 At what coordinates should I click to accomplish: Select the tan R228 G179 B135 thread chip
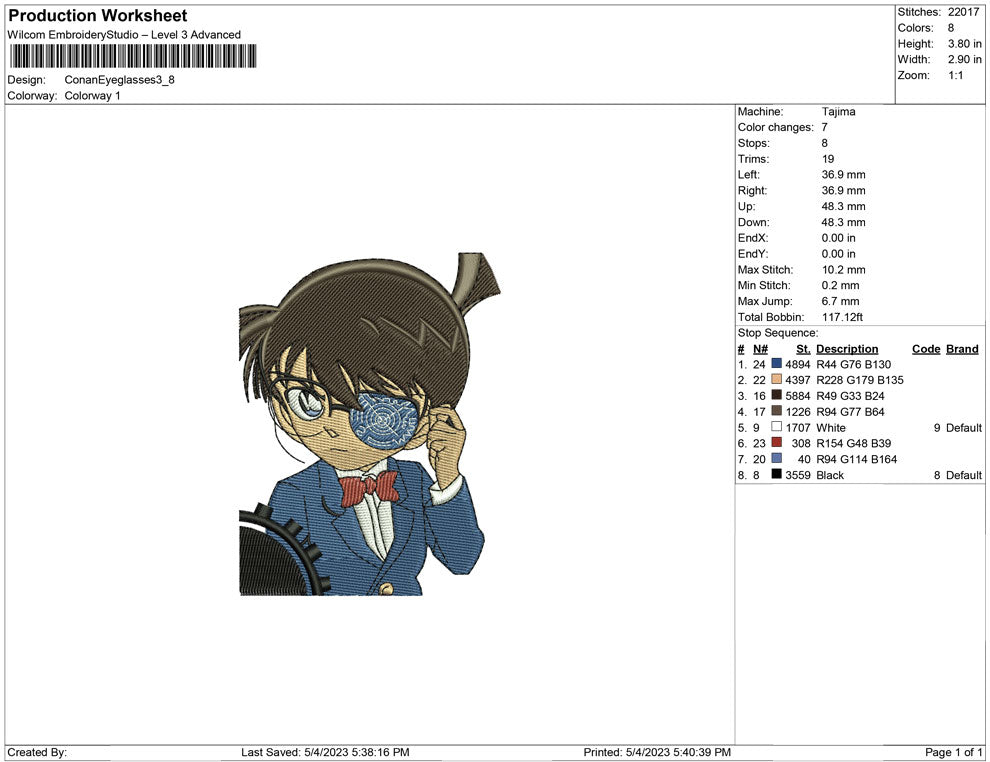click(x=776, y=380)
